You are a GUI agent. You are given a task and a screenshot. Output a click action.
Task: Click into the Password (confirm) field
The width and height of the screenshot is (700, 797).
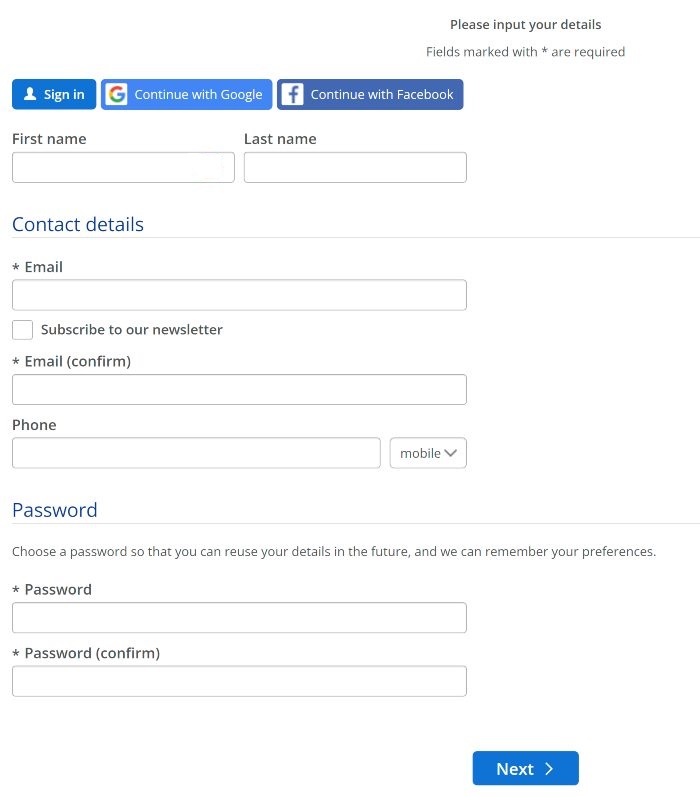pyautogui.click(x=239, y=681)
